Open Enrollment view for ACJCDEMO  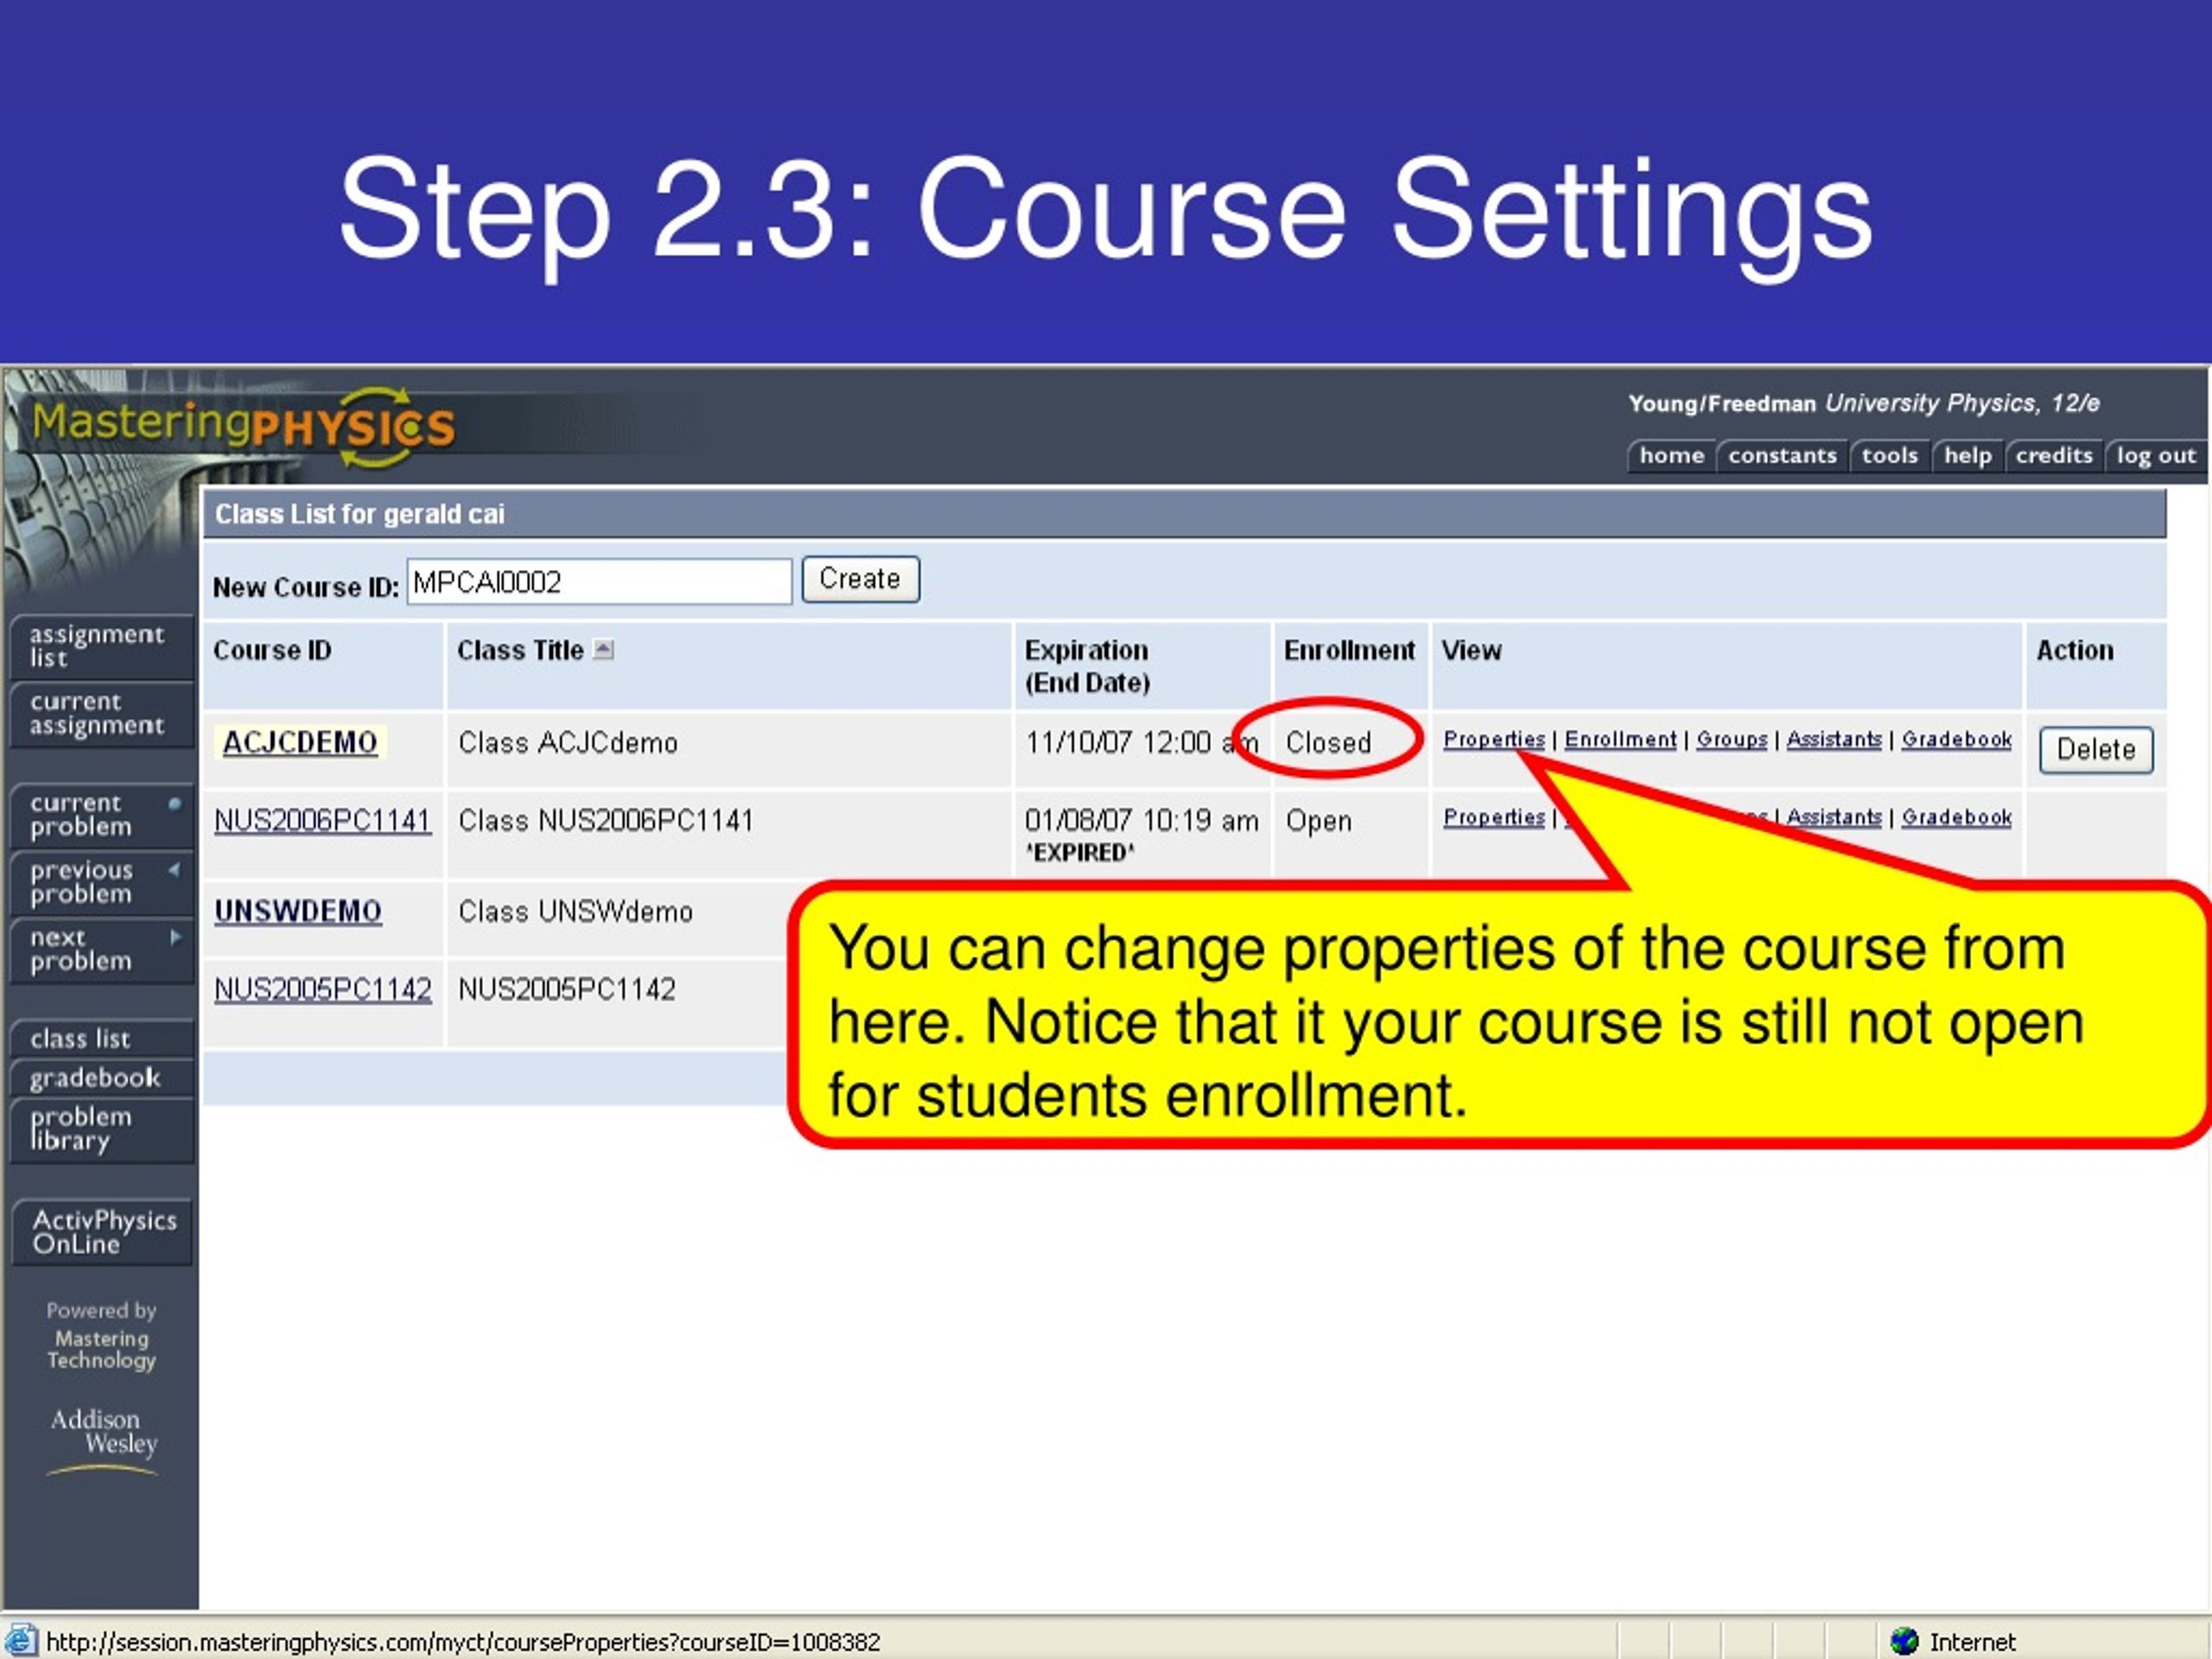pyautogui.click(x=1620, y=739)
